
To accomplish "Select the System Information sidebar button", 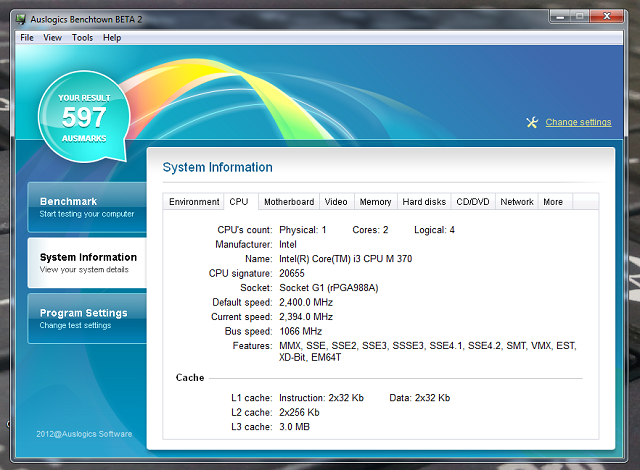I will click(x=87, y=263).
